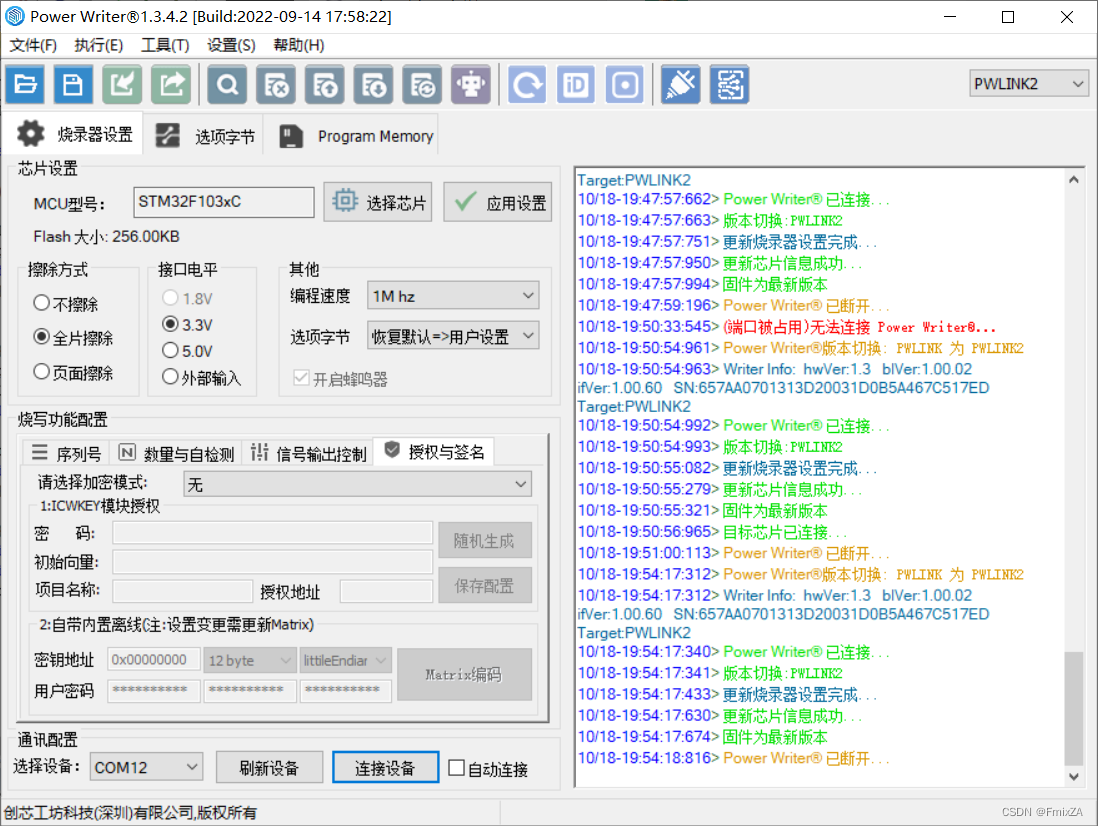Image resolution: width=1098 pixels, height=826 pixels.
Task: Click the 初始向量 input field
Action: pos(272,561)
